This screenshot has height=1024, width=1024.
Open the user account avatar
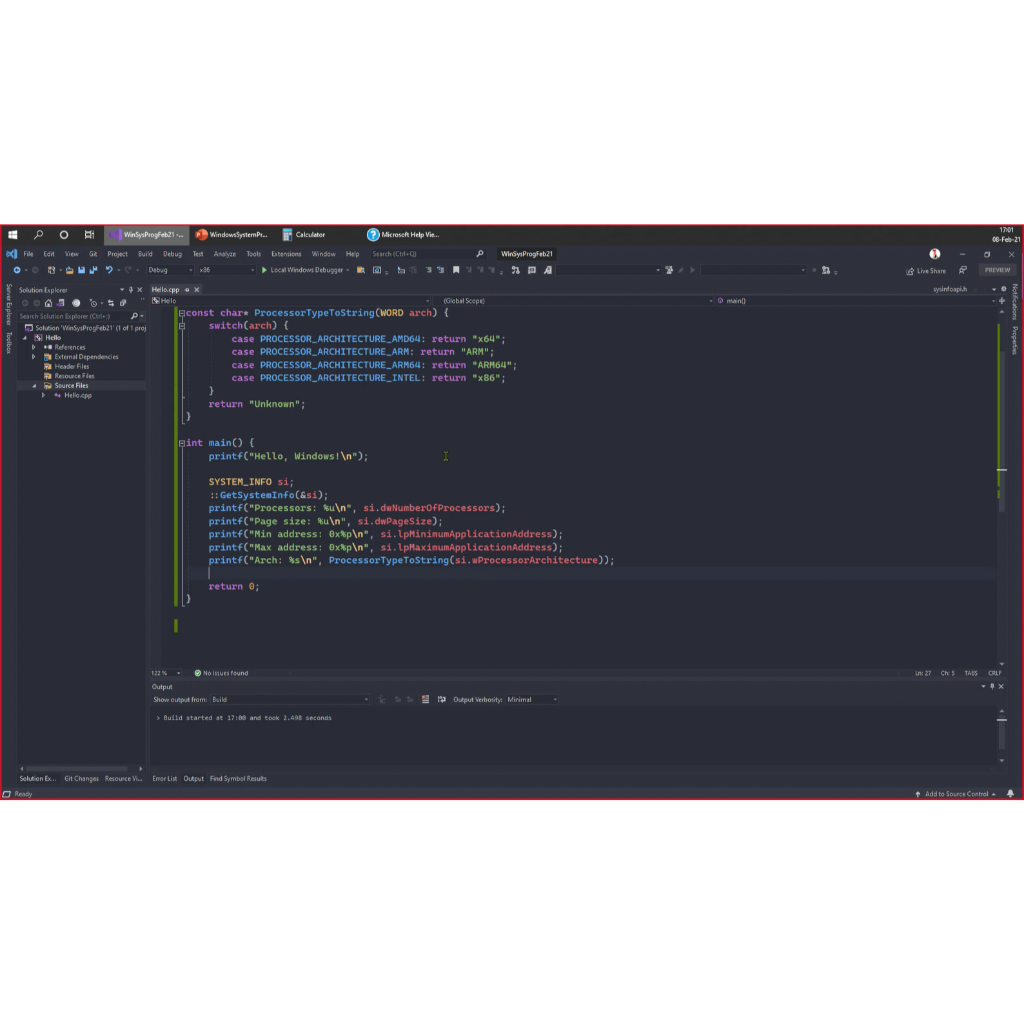tap(935, 253)
